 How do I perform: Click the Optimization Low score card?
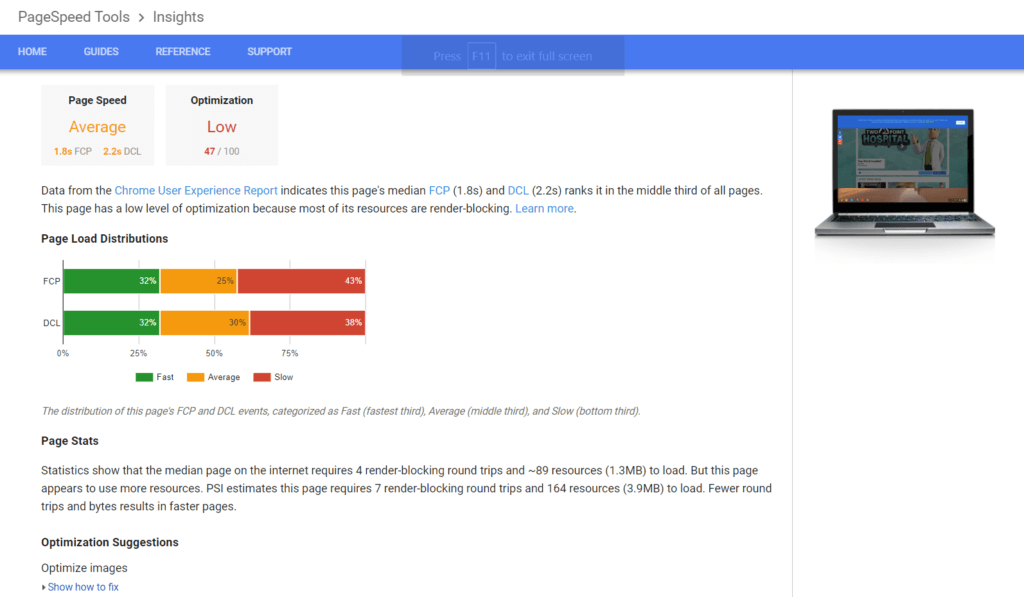click(221, 125)
